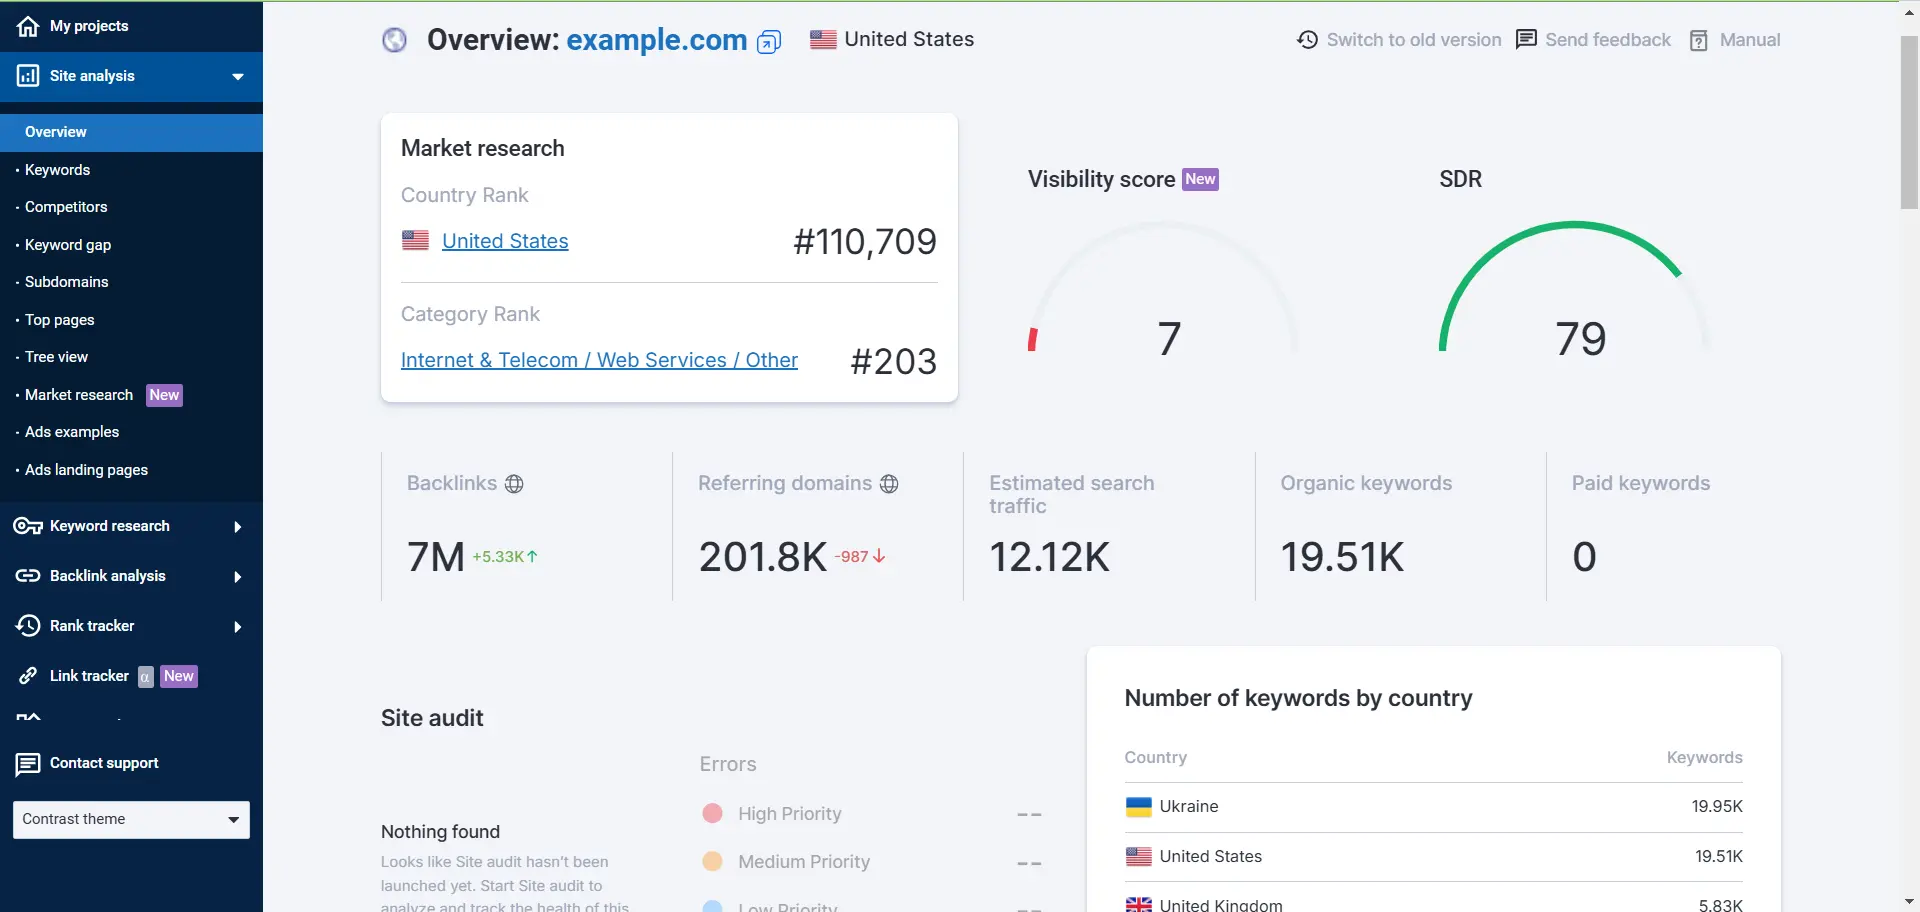Viewport: 1920px width, 912px height.
Task: Click the Keyword research key icon
Action: (x=27, y=525)
